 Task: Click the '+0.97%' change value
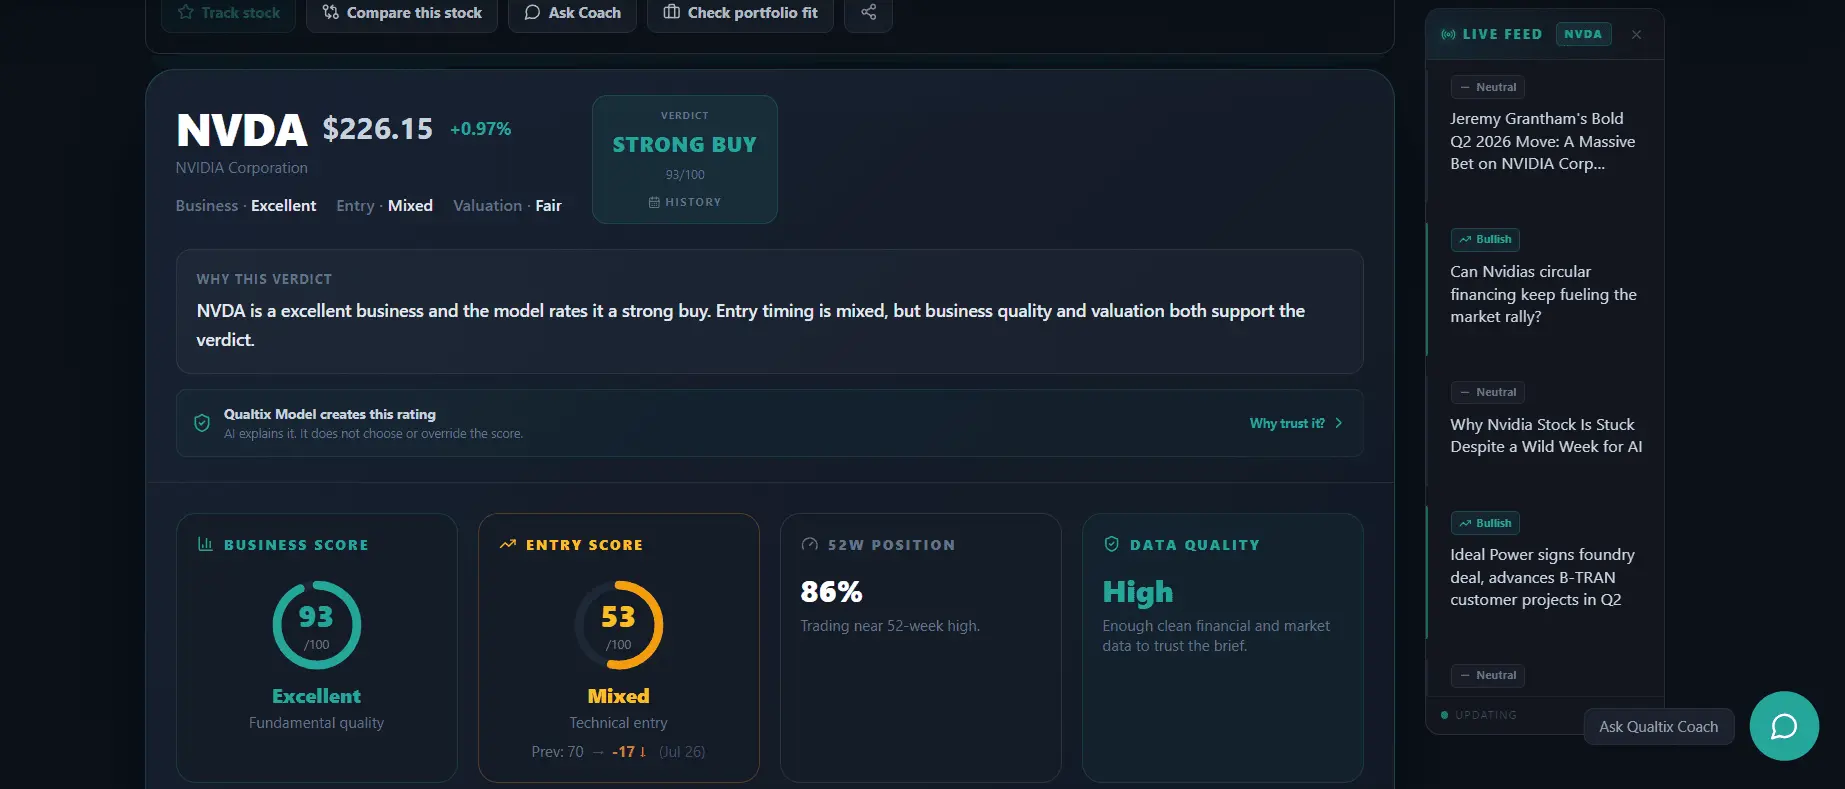(480, 129)
